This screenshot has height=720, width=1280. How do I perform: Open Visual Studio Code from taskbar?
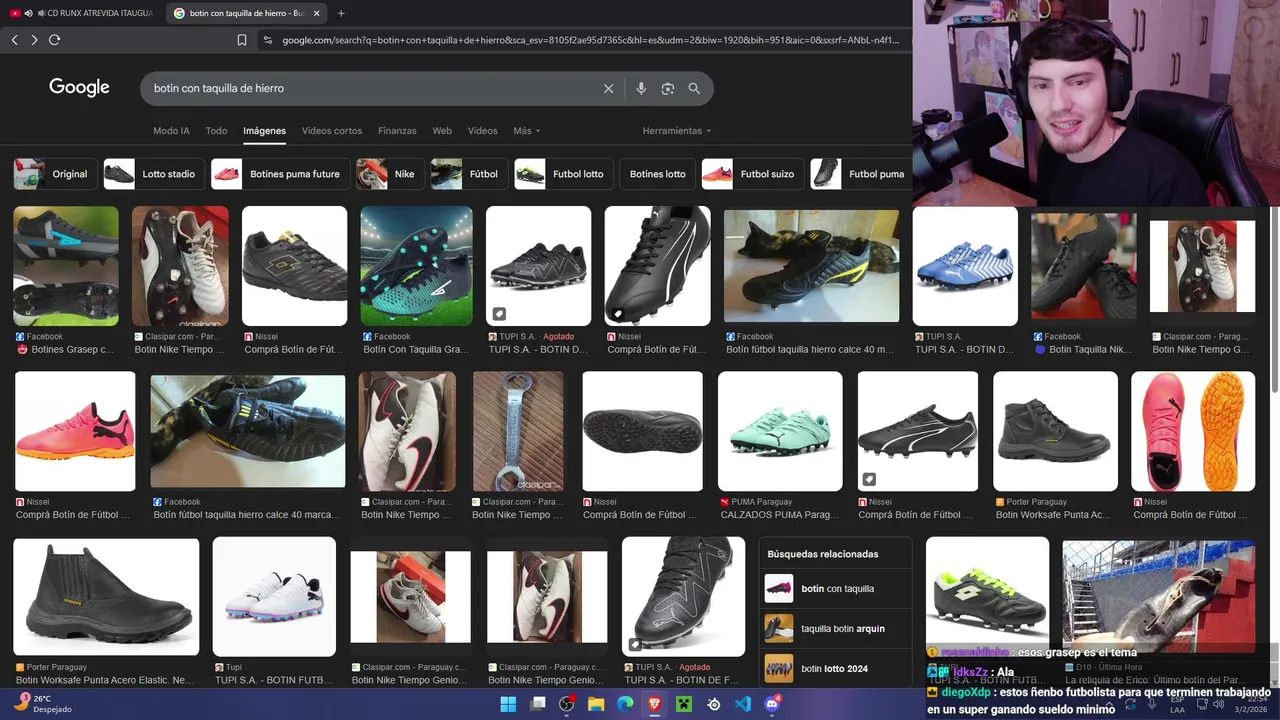click(743, 704)
